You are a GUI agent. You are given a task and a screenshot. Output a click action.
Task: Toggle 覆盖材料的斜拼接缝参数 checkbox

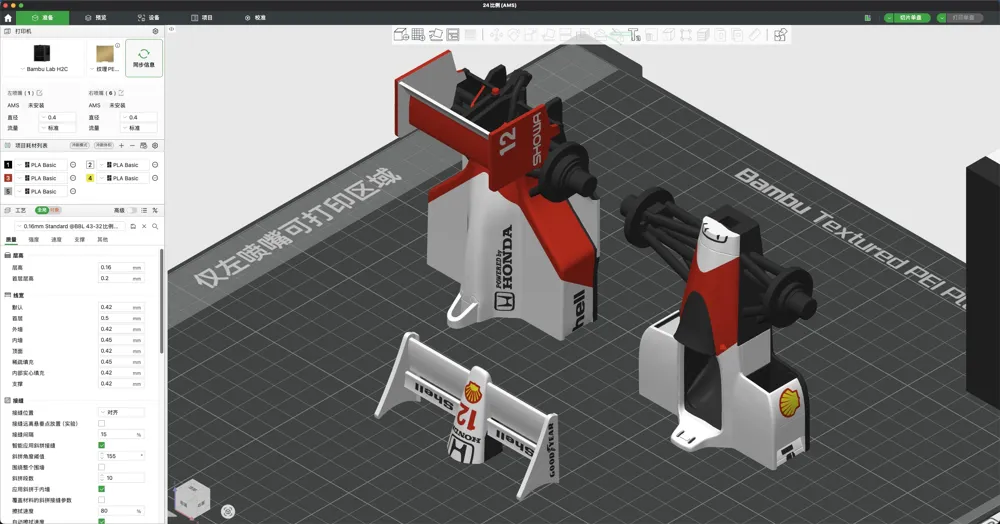pos(101,500)
